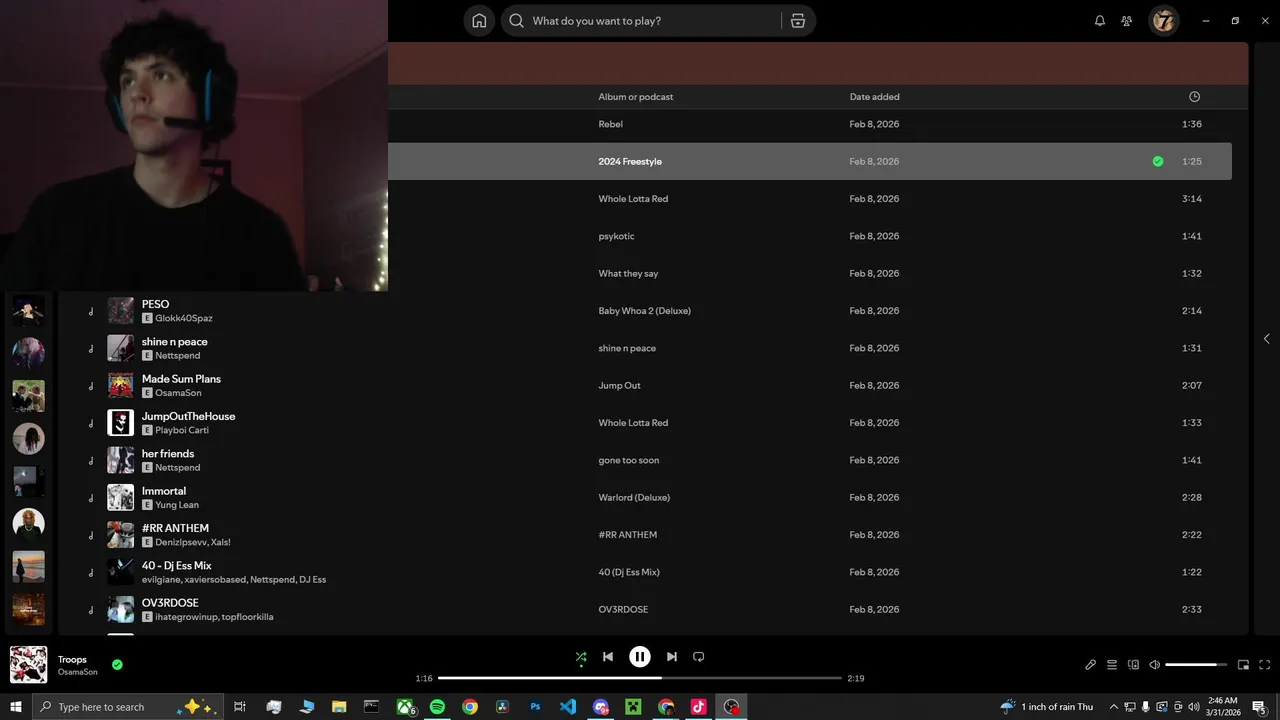Open the psykotic album link
Viewport: 1280px width, 720px height.
616,236
